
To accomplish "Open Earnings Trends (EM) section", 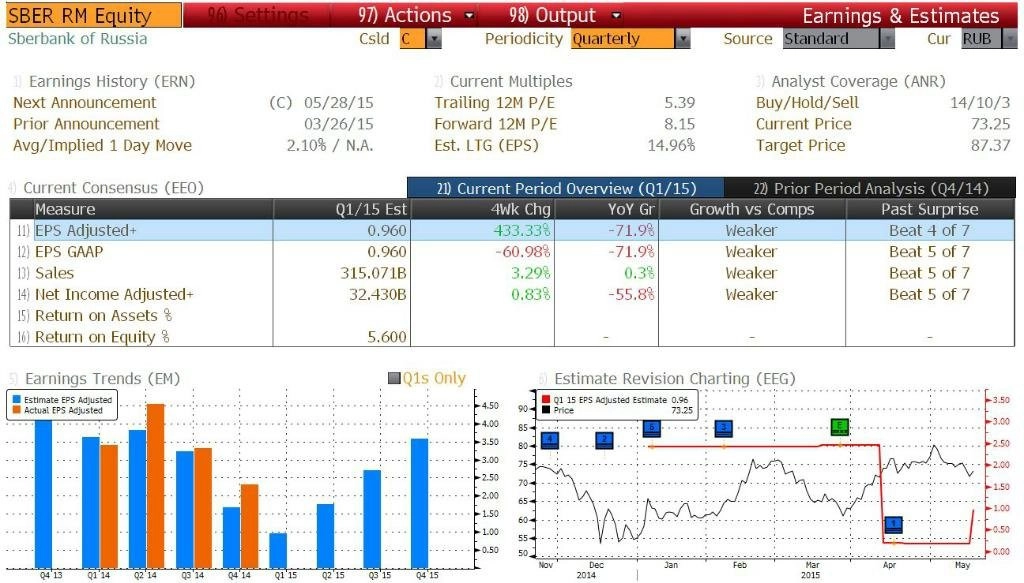I will click(x=103, y=379).
